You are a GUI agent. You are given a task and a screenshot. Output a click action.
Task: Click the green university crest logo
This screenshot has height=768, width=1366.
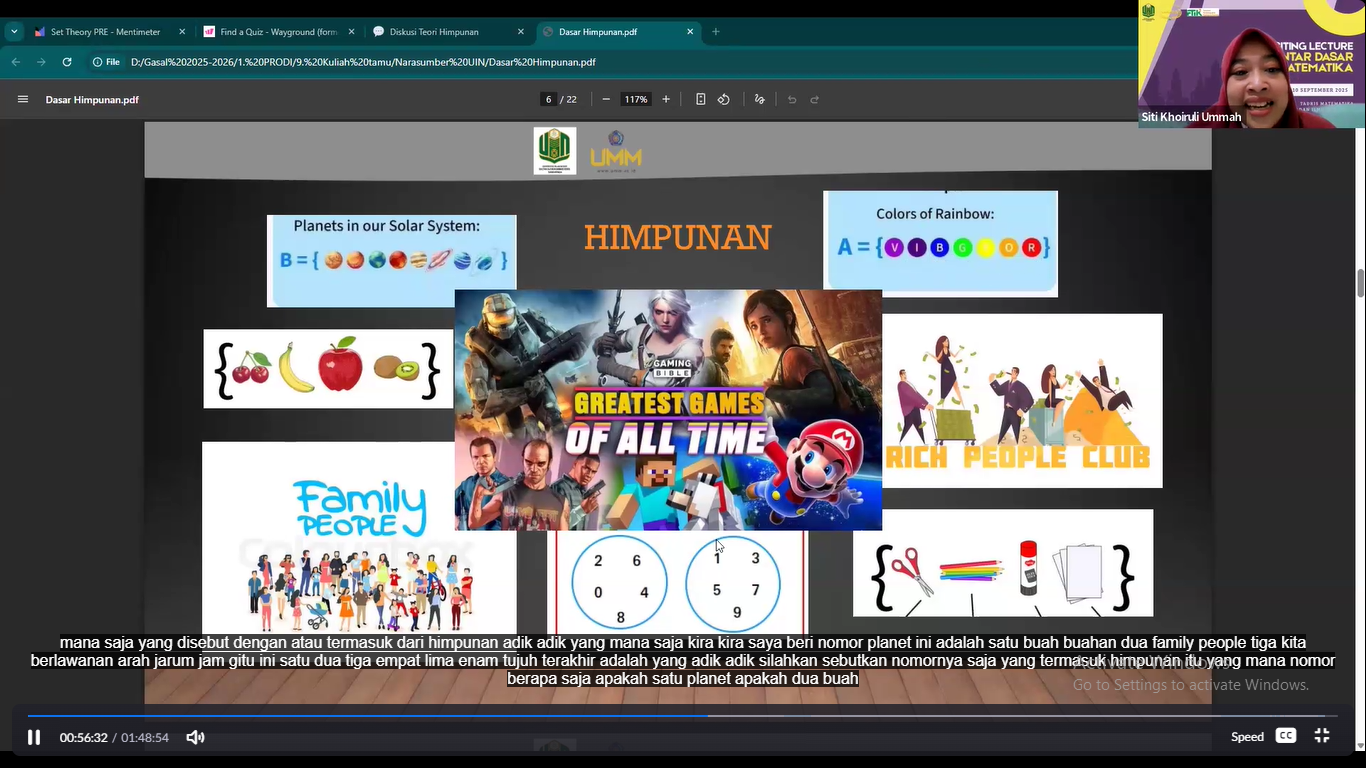click(555, 151)
